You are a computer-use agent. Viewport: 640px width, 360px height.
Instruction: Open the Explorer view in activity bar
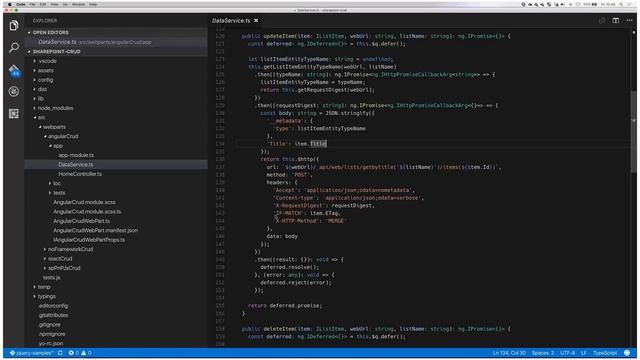(14, 26)
